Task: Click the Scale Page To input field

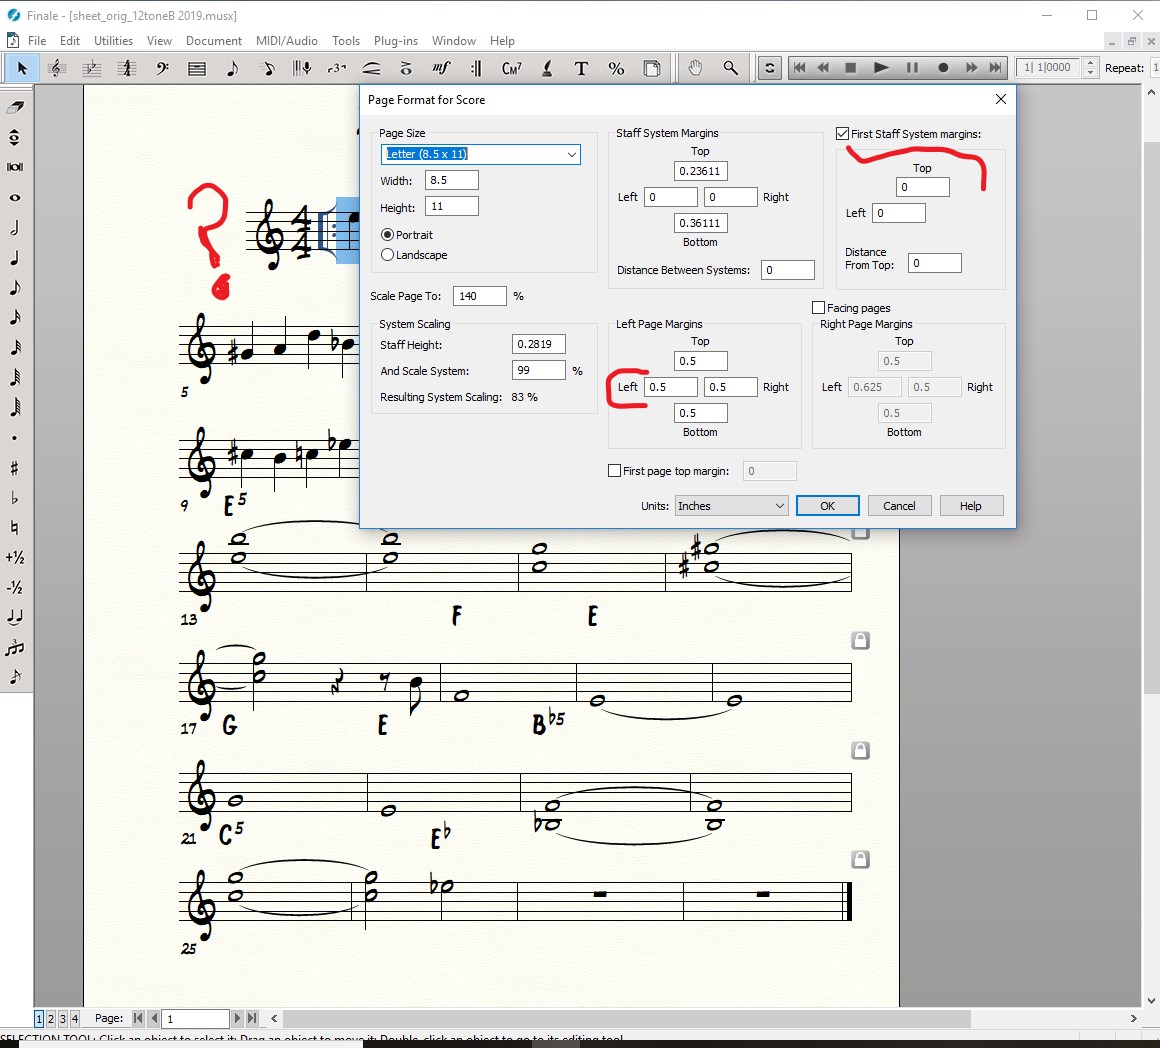Action: point(479,296)
